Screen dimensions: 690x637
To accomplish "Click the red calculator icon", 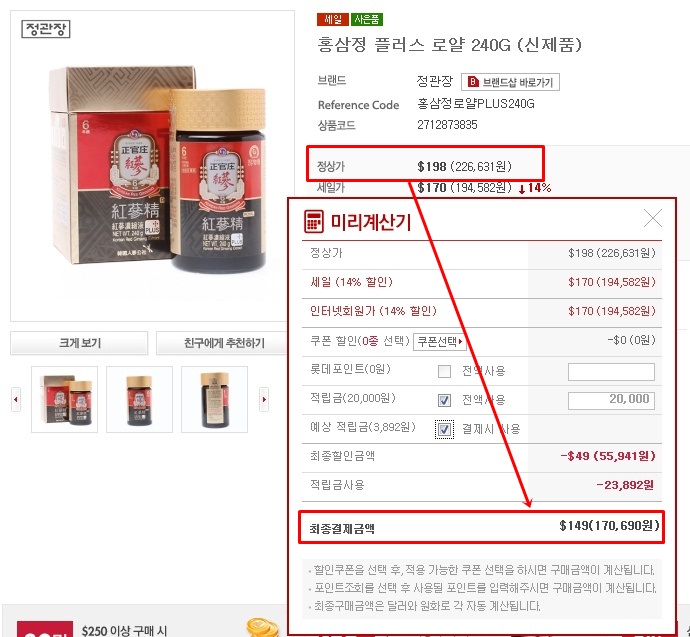I will 313,221.
